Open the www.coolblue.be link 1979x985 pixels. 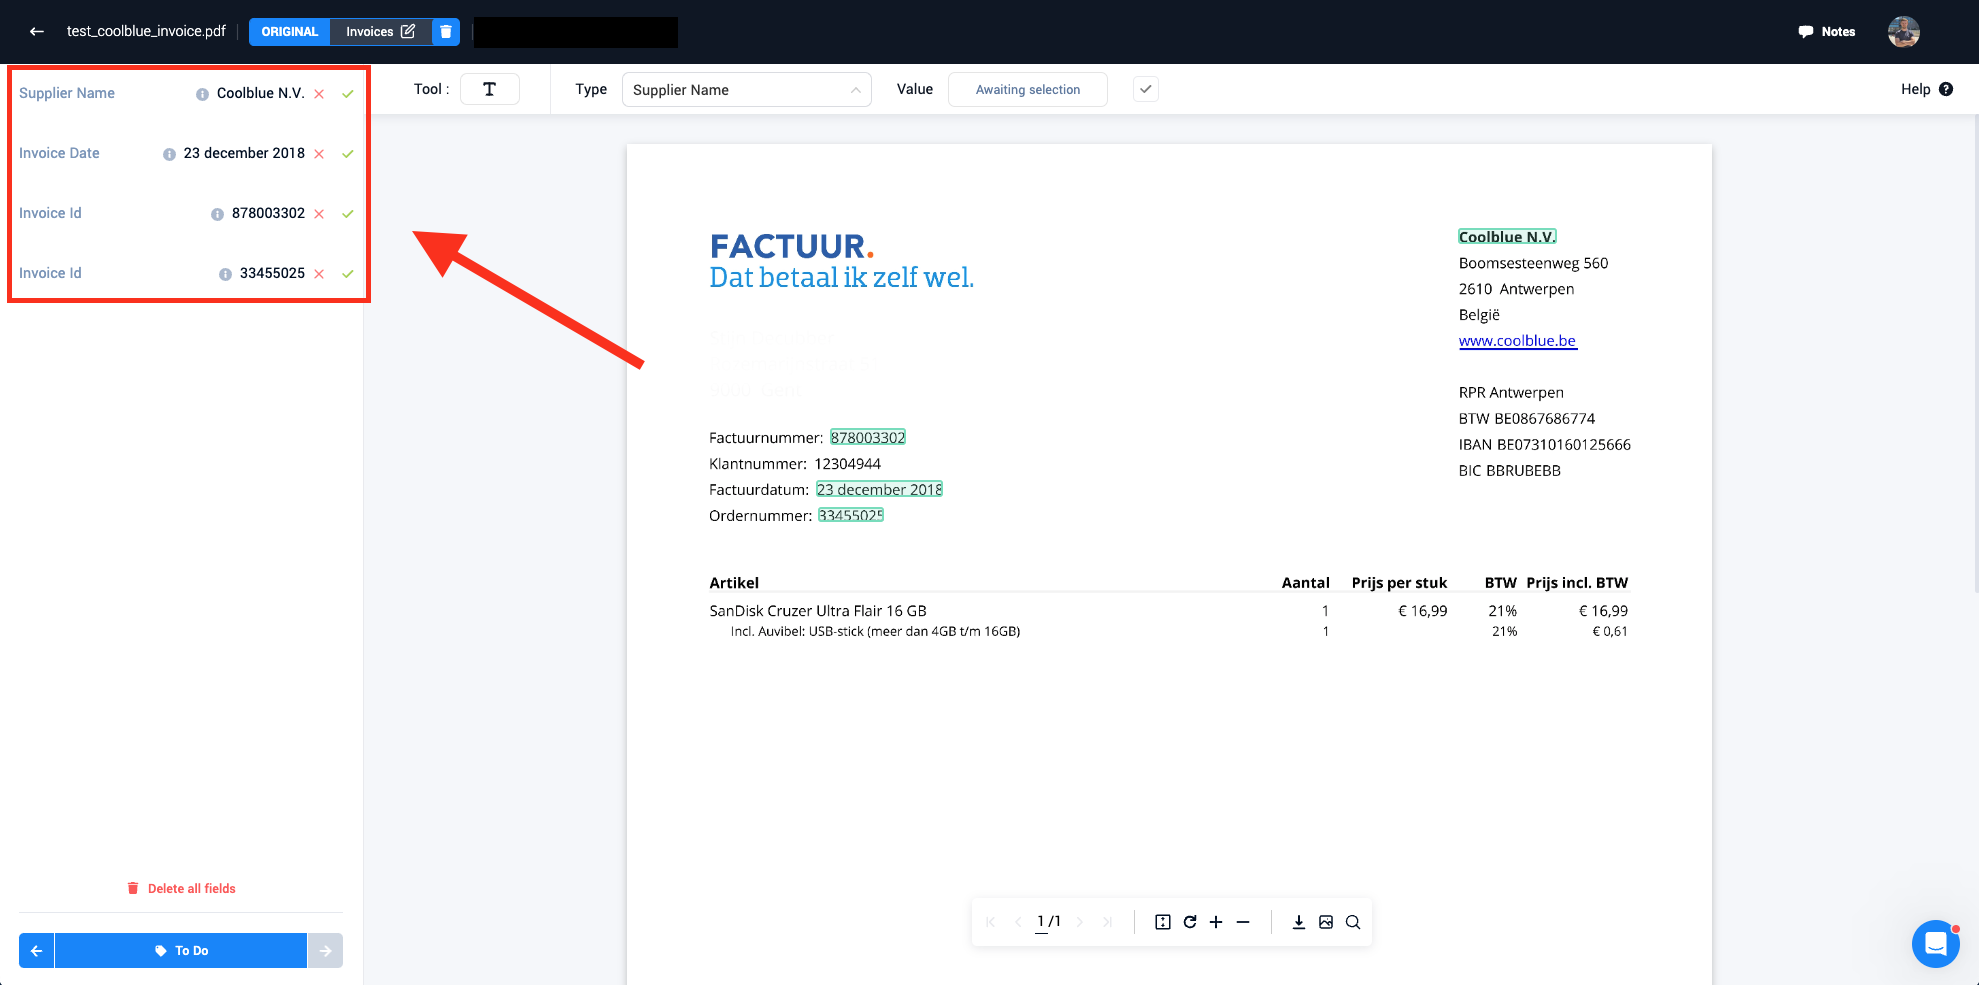click(x=1517, y=341)
